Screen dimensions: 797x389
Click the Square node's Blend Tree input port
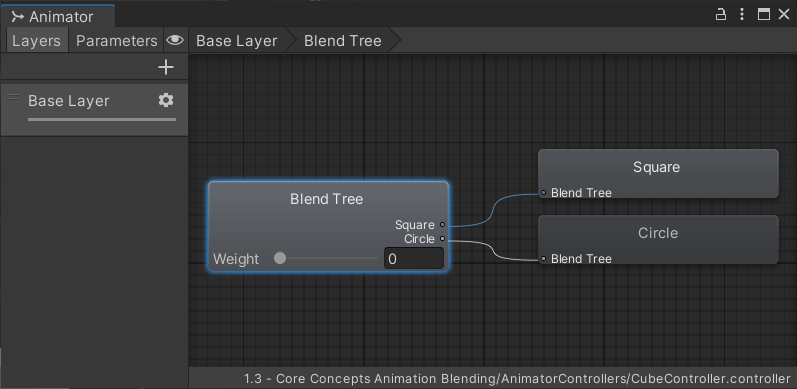[x=543, y=193]
